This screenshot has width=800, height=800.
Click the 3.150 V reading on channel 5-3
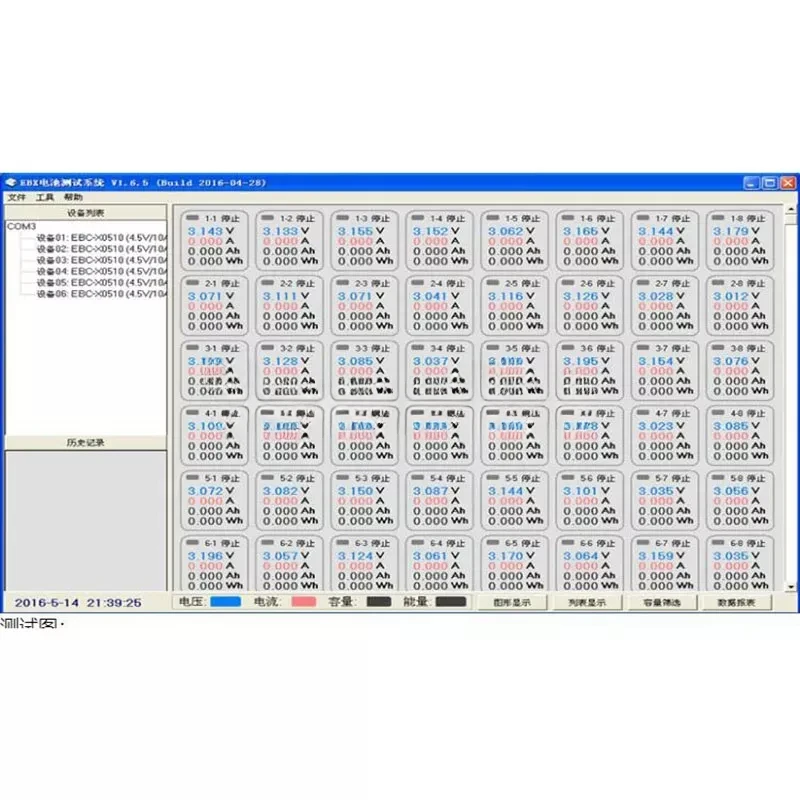(x=361, y=490)
